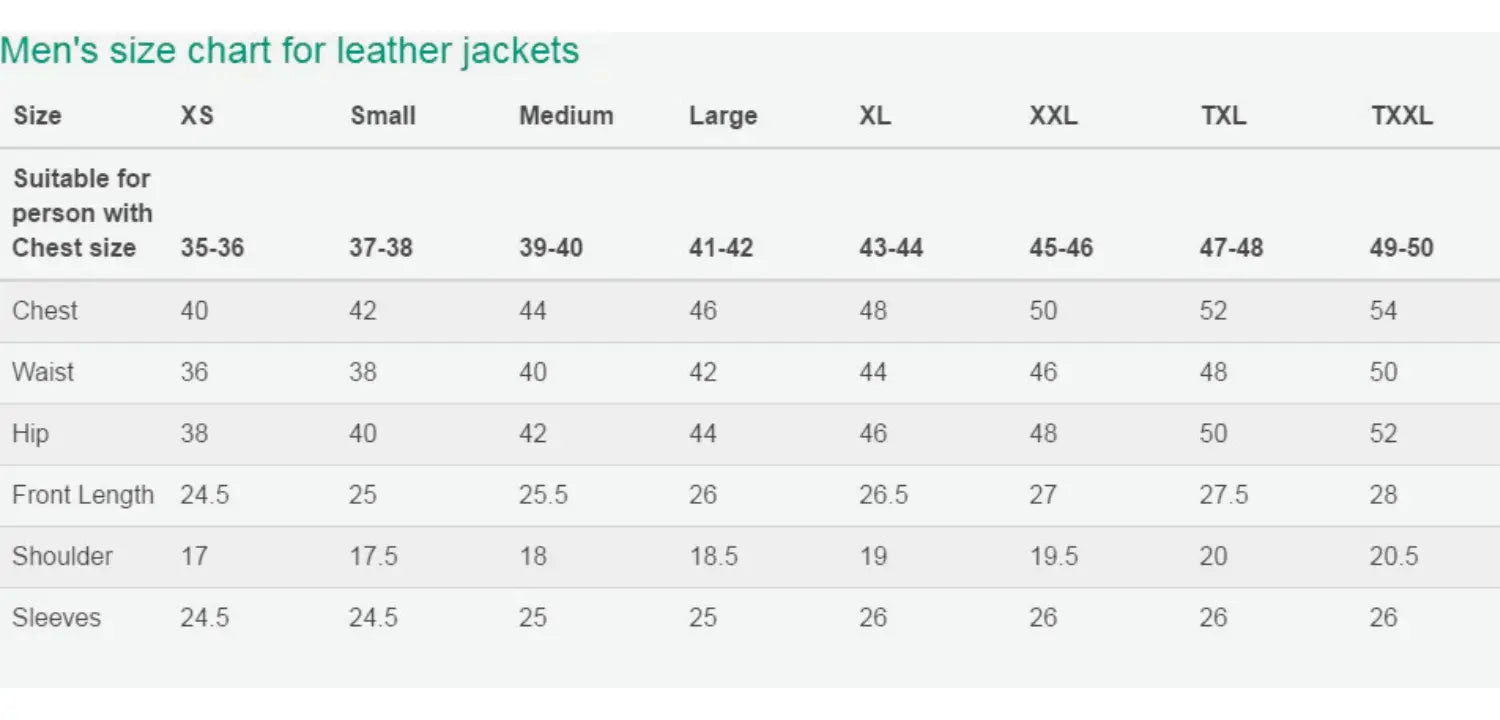Viewport: 1500px width, 720px height.
Task: Click the Waist row label
Action: [43, 372]
